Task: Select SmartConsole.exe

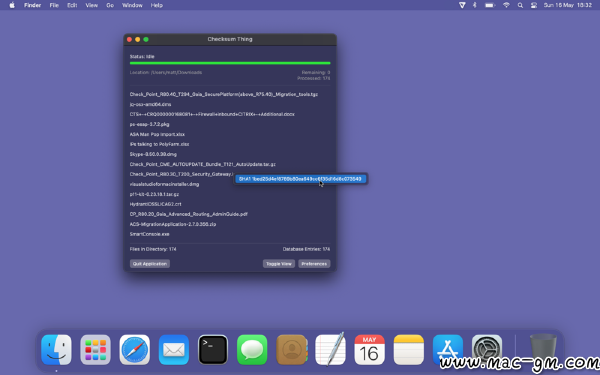Action: (x=149, y=234)
